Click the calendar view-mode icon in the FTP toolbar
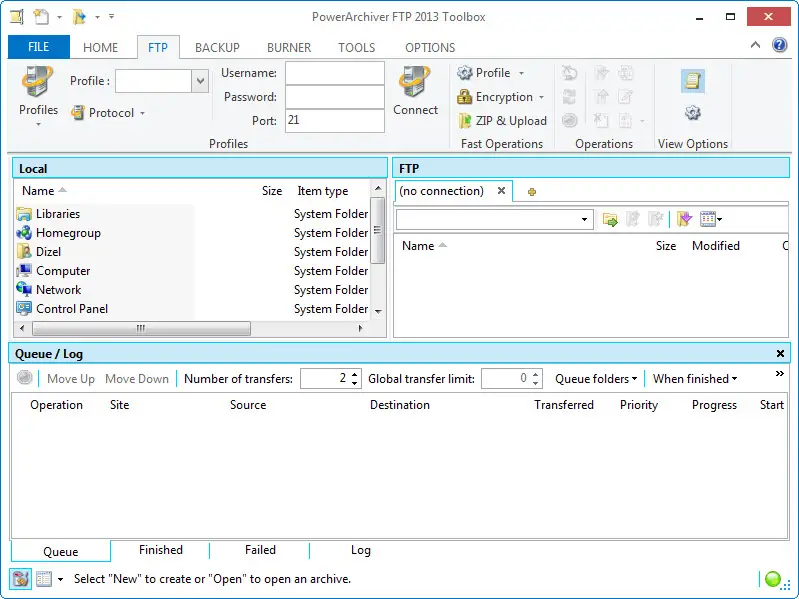The height and width of the screenshot is (599, 799). point(708,220)
